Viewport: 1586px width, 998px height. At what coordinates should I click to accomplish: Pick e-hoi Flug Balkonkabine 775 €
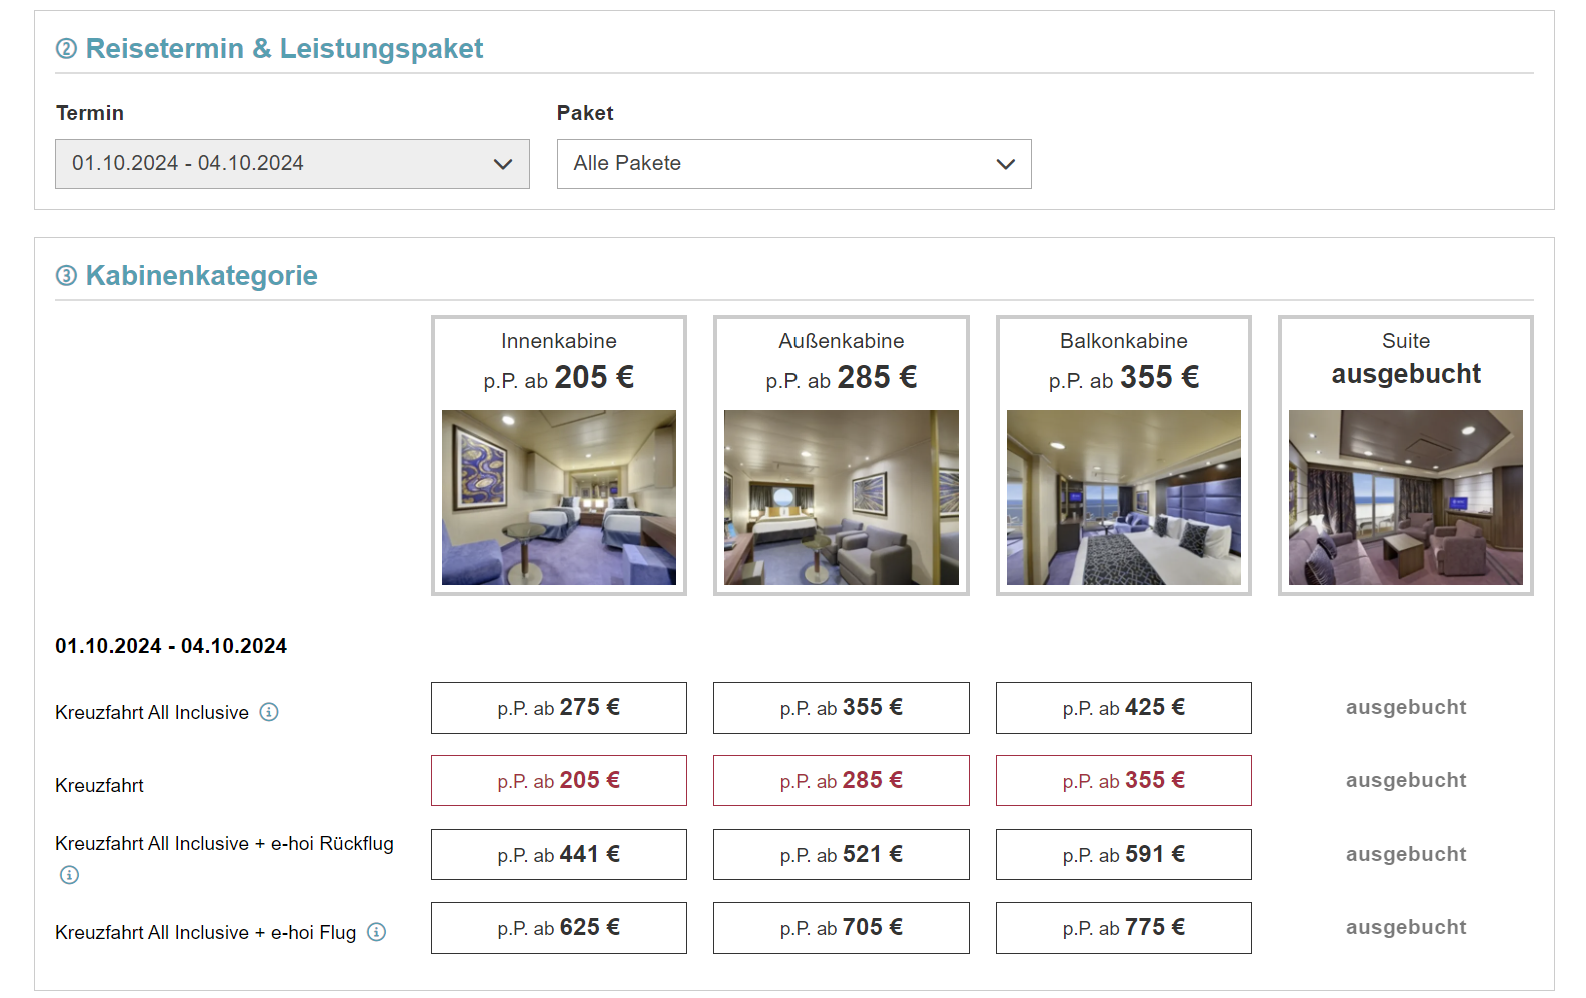point(1124,928)
